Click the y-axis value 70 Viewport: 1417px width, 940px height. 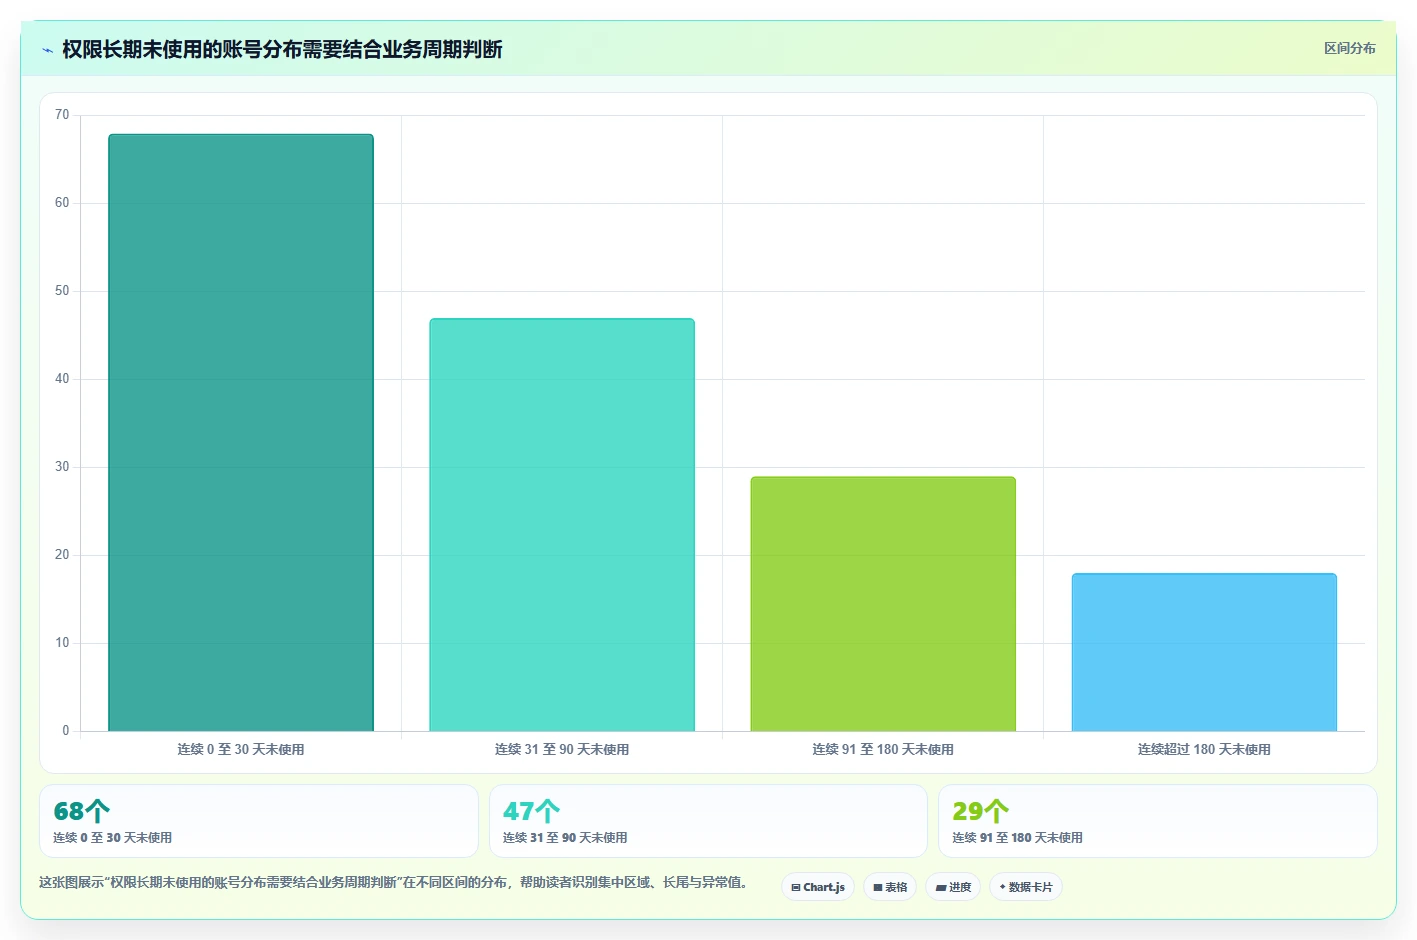(62, 115)
